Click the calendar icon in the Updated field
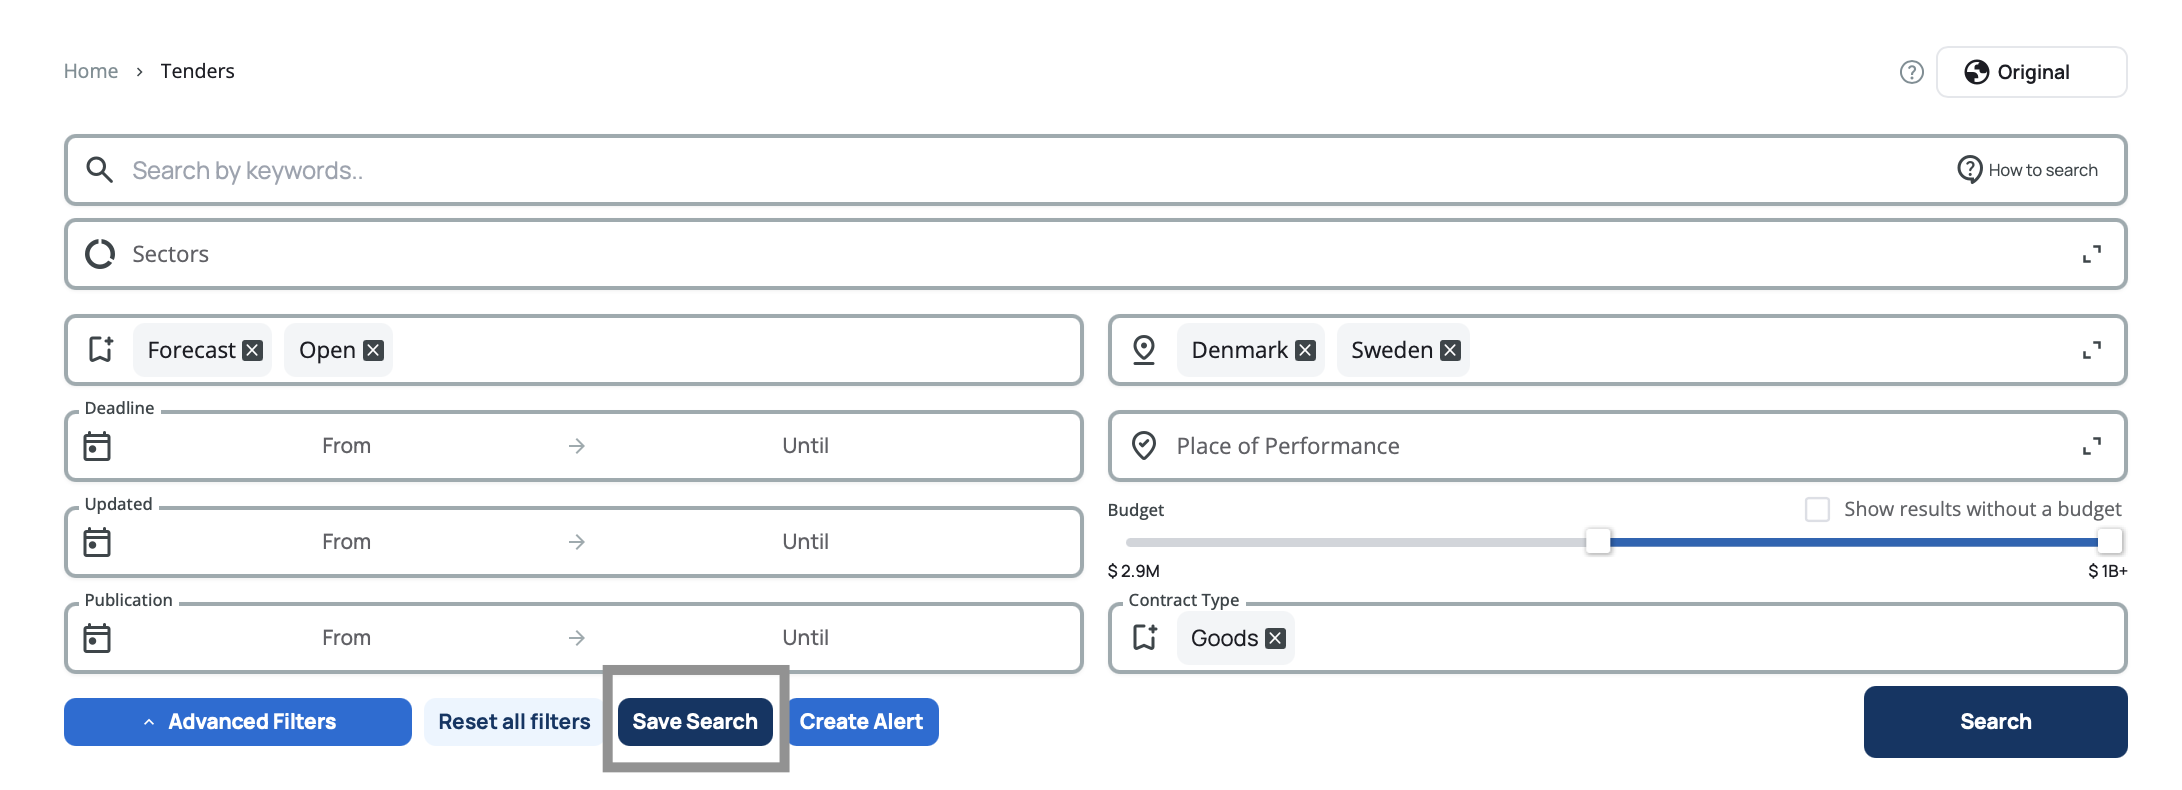The image size is (2182, 790). pyautogui.click(x=97, y=542)
